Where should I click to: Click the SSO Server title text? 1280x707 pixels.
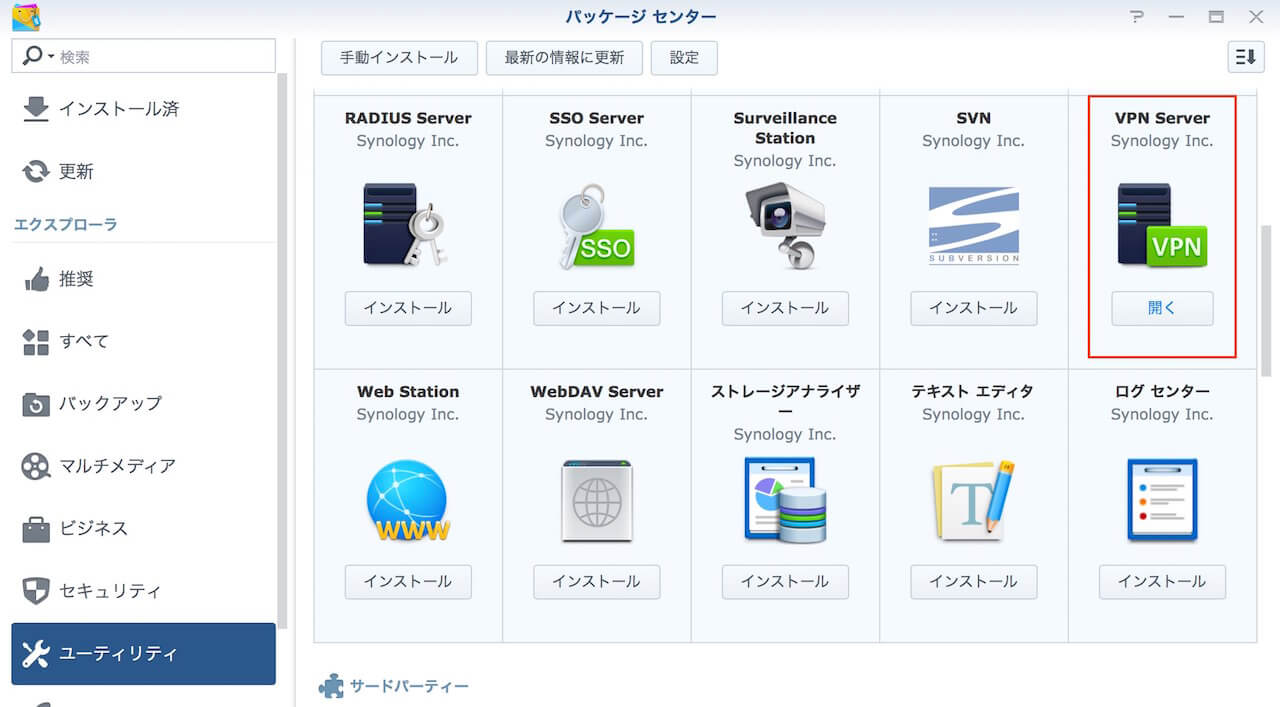(x=596, y=118)
